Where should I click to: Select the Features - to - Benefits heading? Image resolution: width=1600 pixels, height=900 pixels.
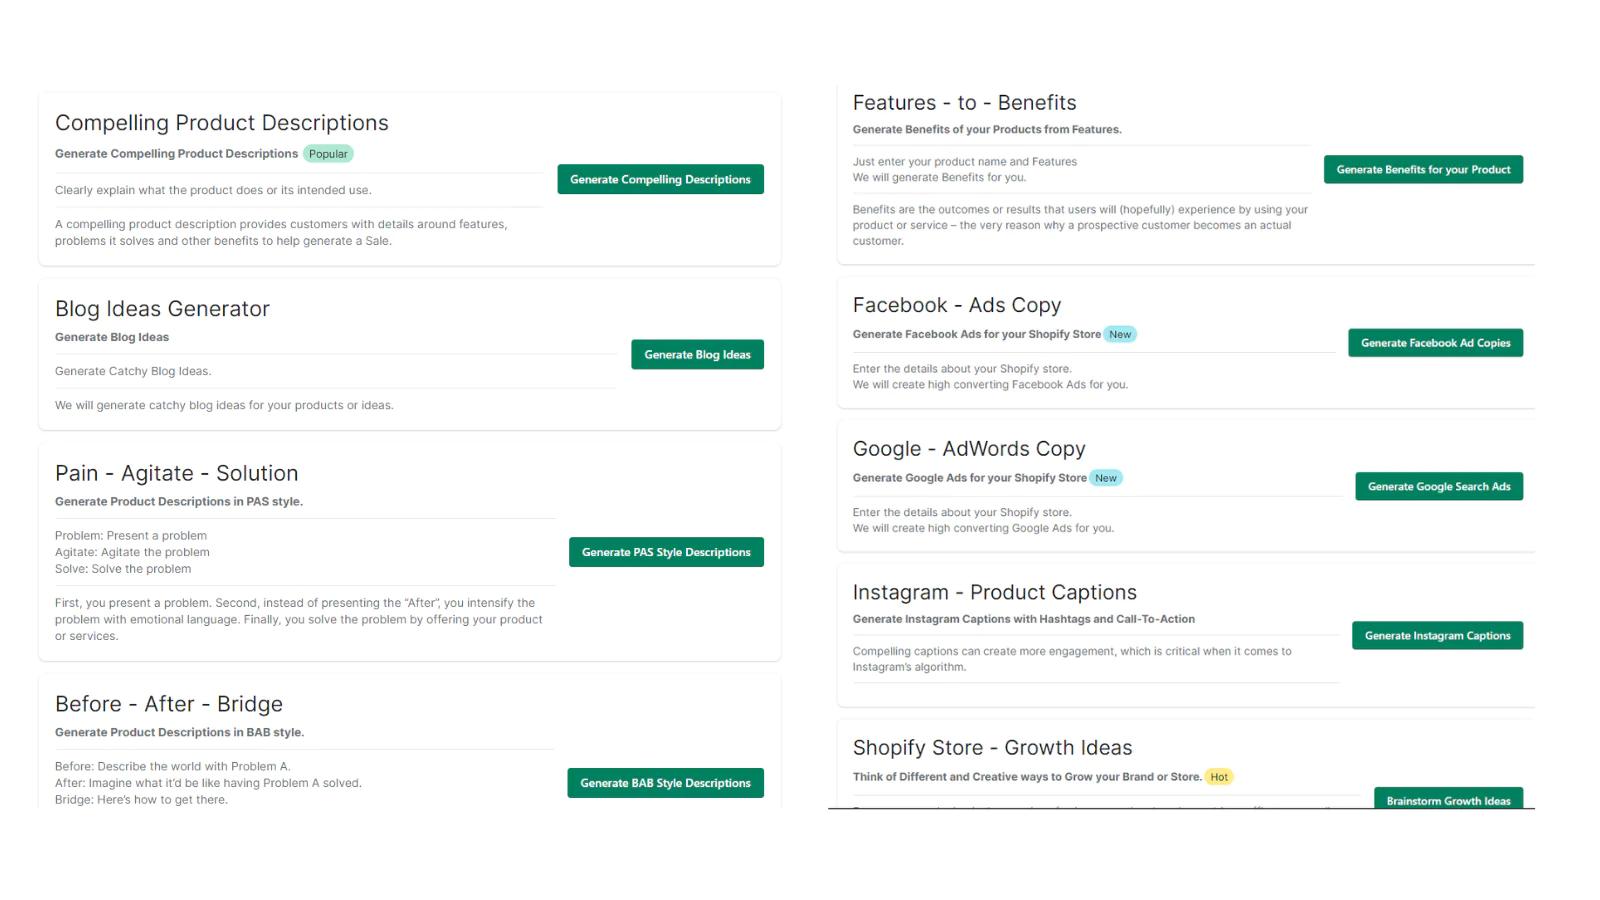click(x=964, y=103)
